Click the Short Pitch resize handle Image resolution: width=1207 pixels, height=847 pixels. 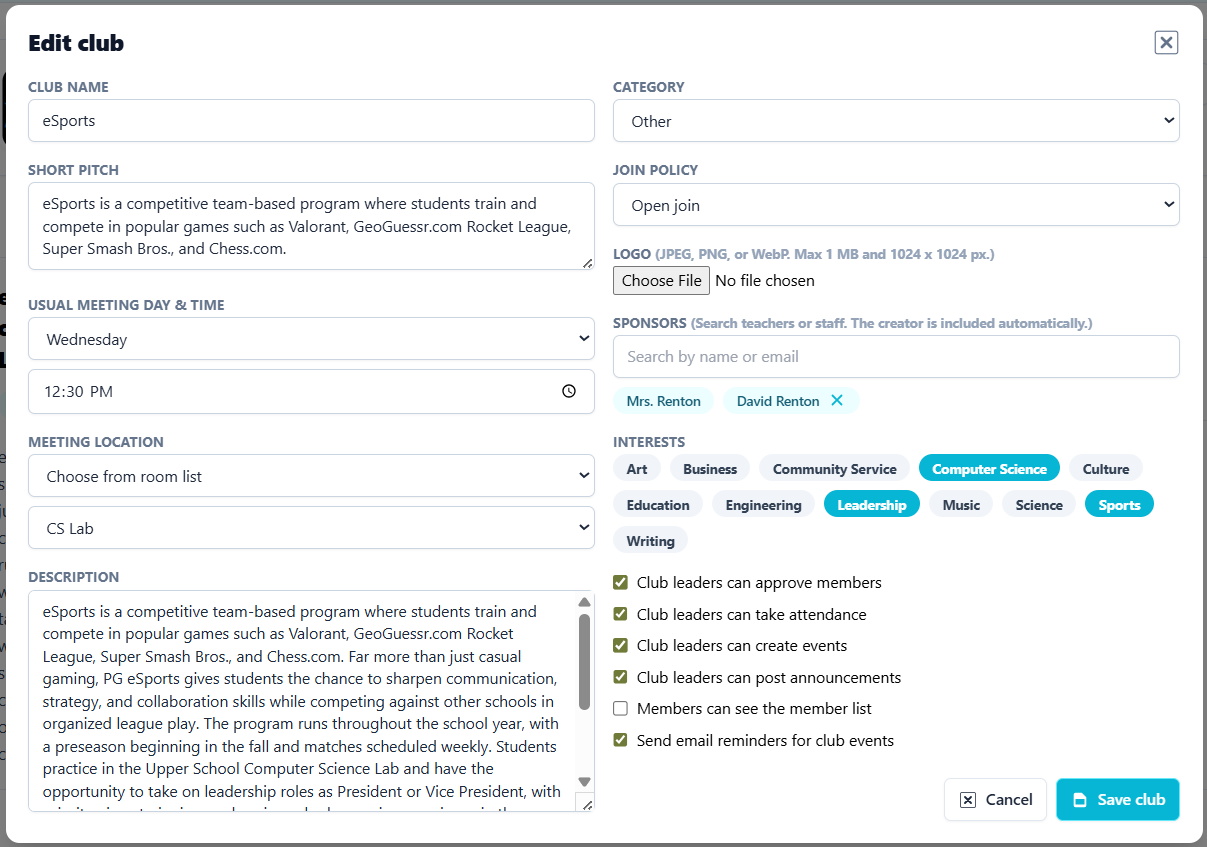point(587,262)
